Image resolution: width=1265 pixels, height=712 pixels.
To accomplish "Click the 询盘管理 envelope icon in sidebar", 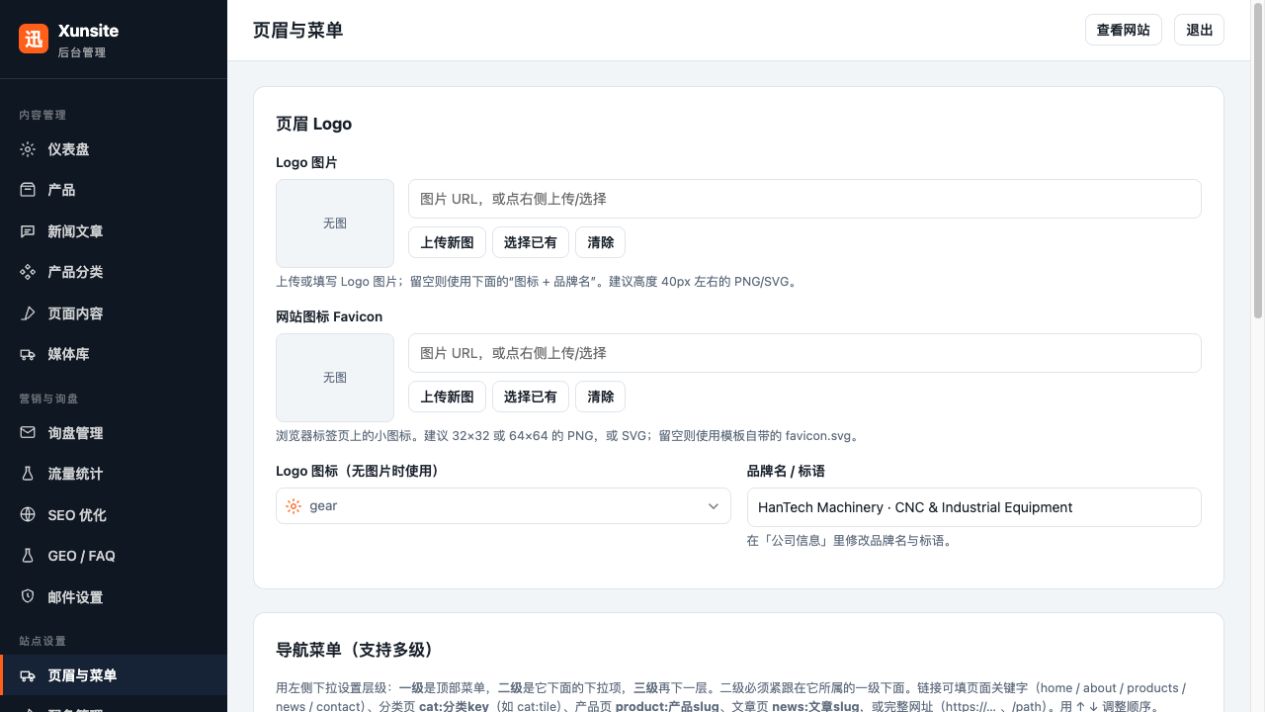I will pyautogui.click(x=28, y=433).
